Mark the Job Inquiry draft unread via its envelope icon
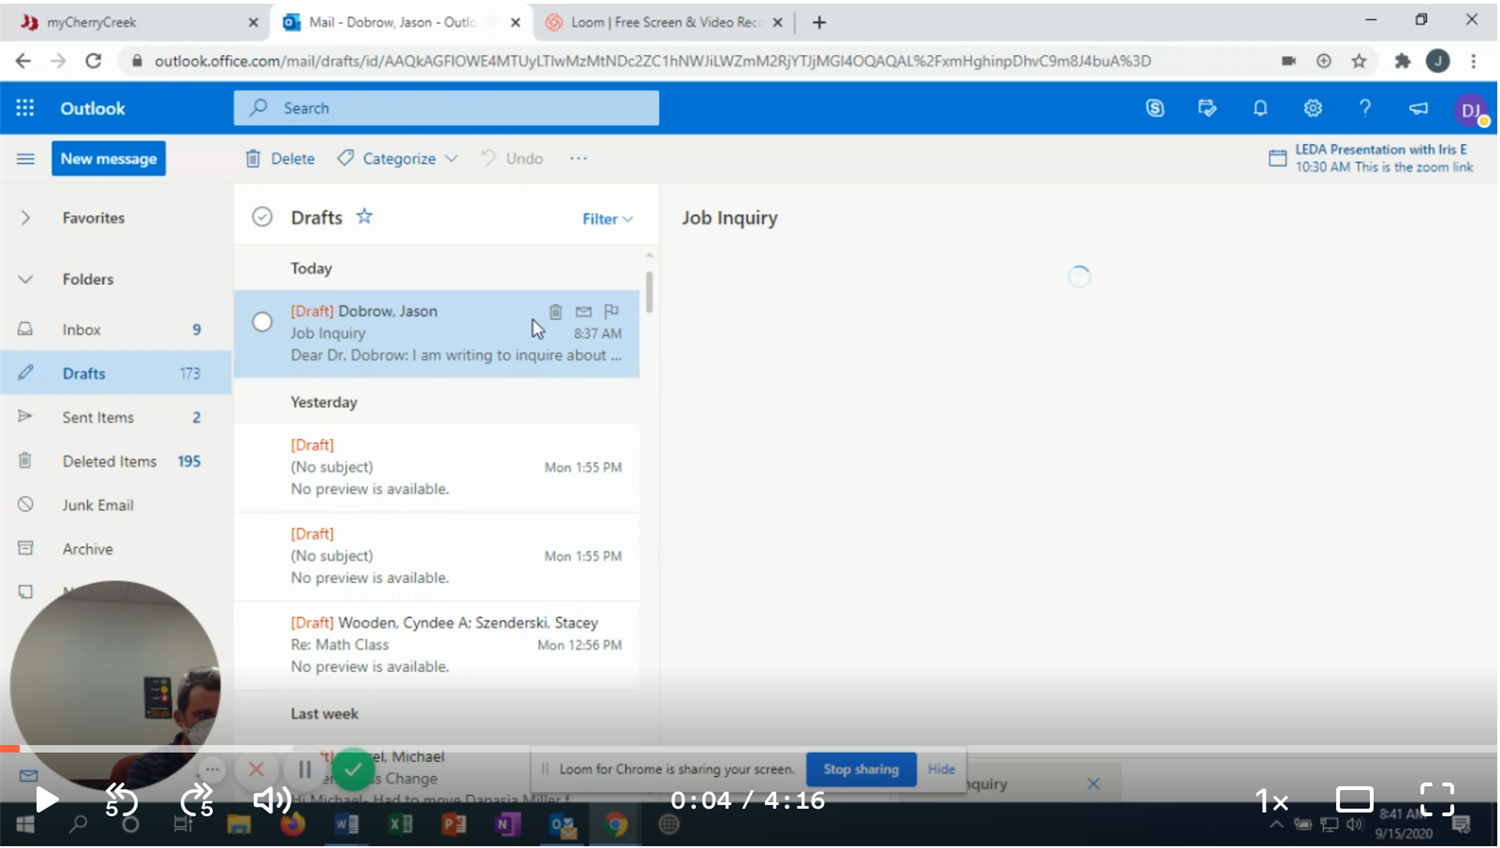This screenshot has height=848, width=1500. point(584,312)
